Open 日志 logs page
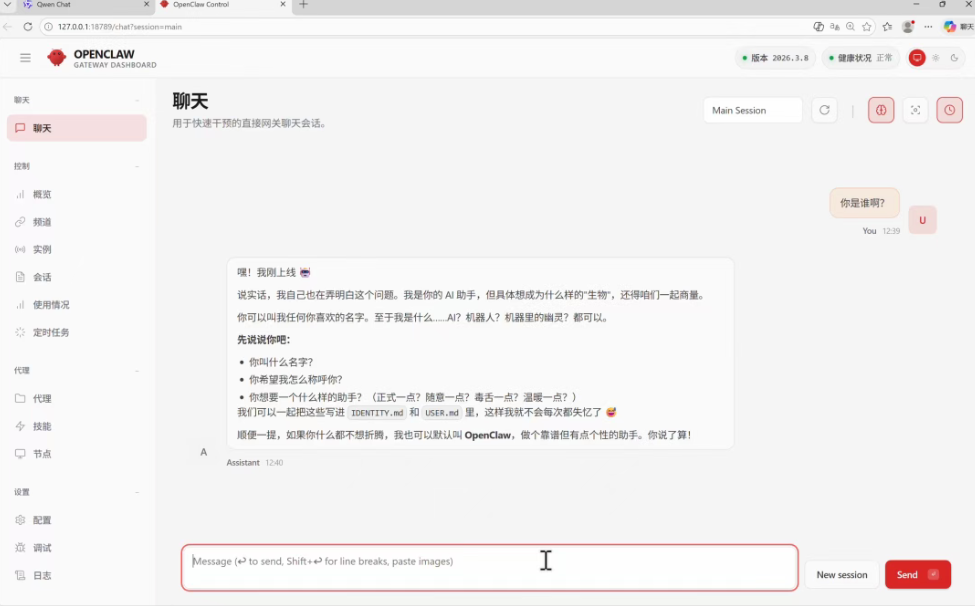 (x=76, y=576)
